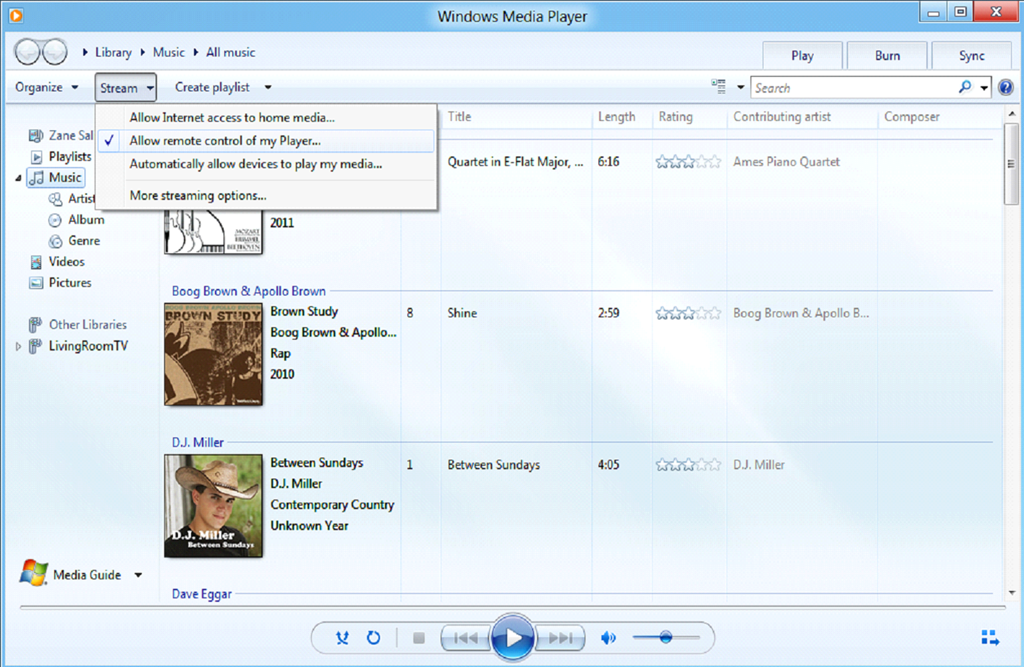Click the search magnifier icon

965,87
